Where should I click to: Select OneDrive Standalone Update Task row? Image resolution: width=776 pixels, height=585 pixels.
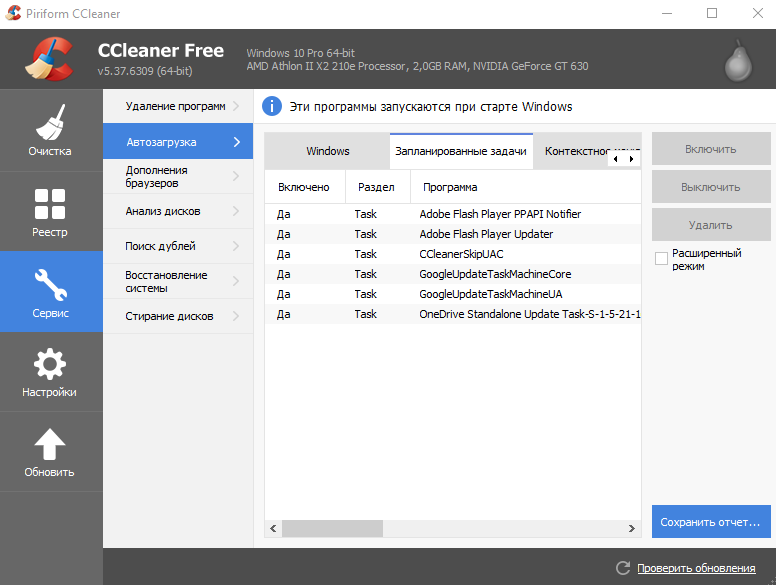[x=453, y=314]
